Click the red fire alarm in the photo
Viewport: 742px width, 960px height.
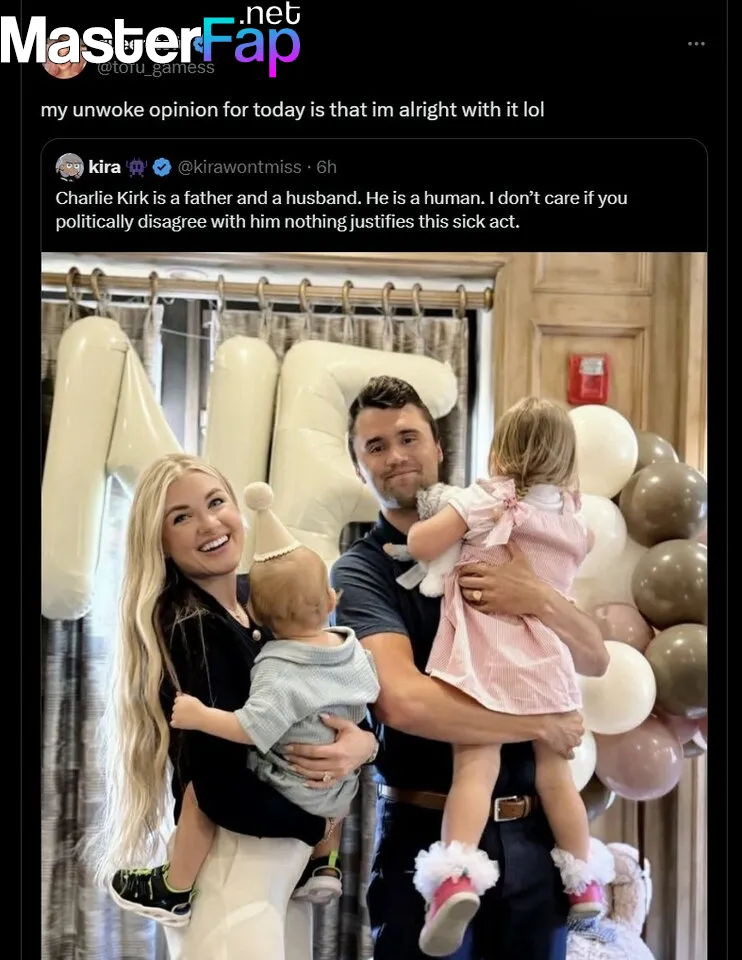(587, 379)
